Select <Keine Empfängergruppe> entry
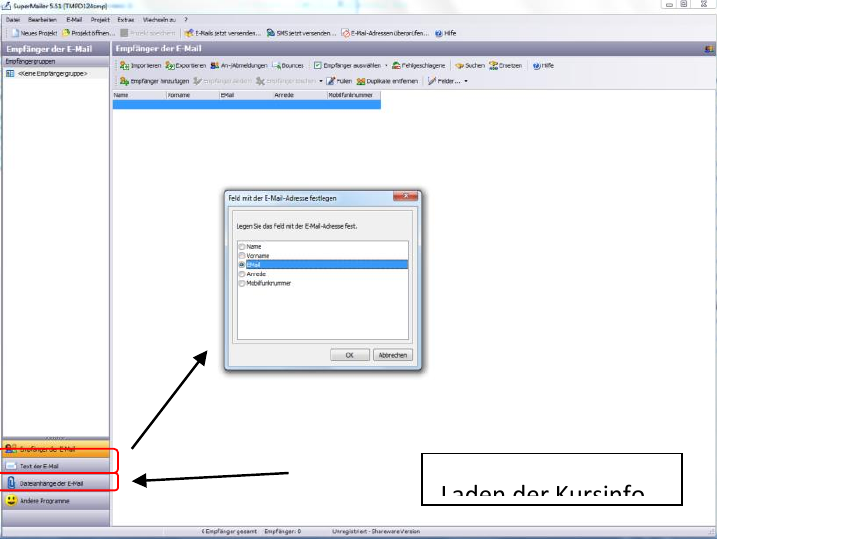This screenshot has width=845, height=545. 52,73
